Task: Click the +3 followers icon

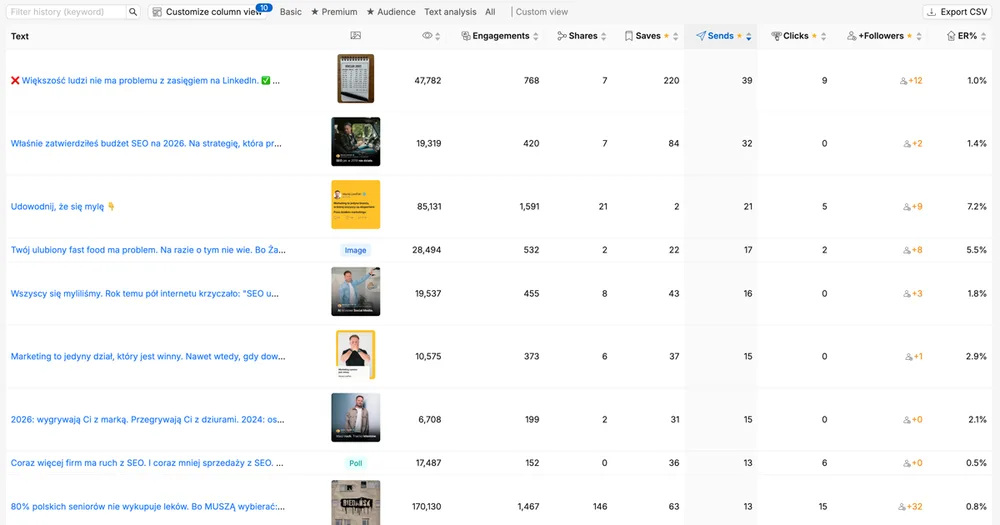Action: click(907, 294)
